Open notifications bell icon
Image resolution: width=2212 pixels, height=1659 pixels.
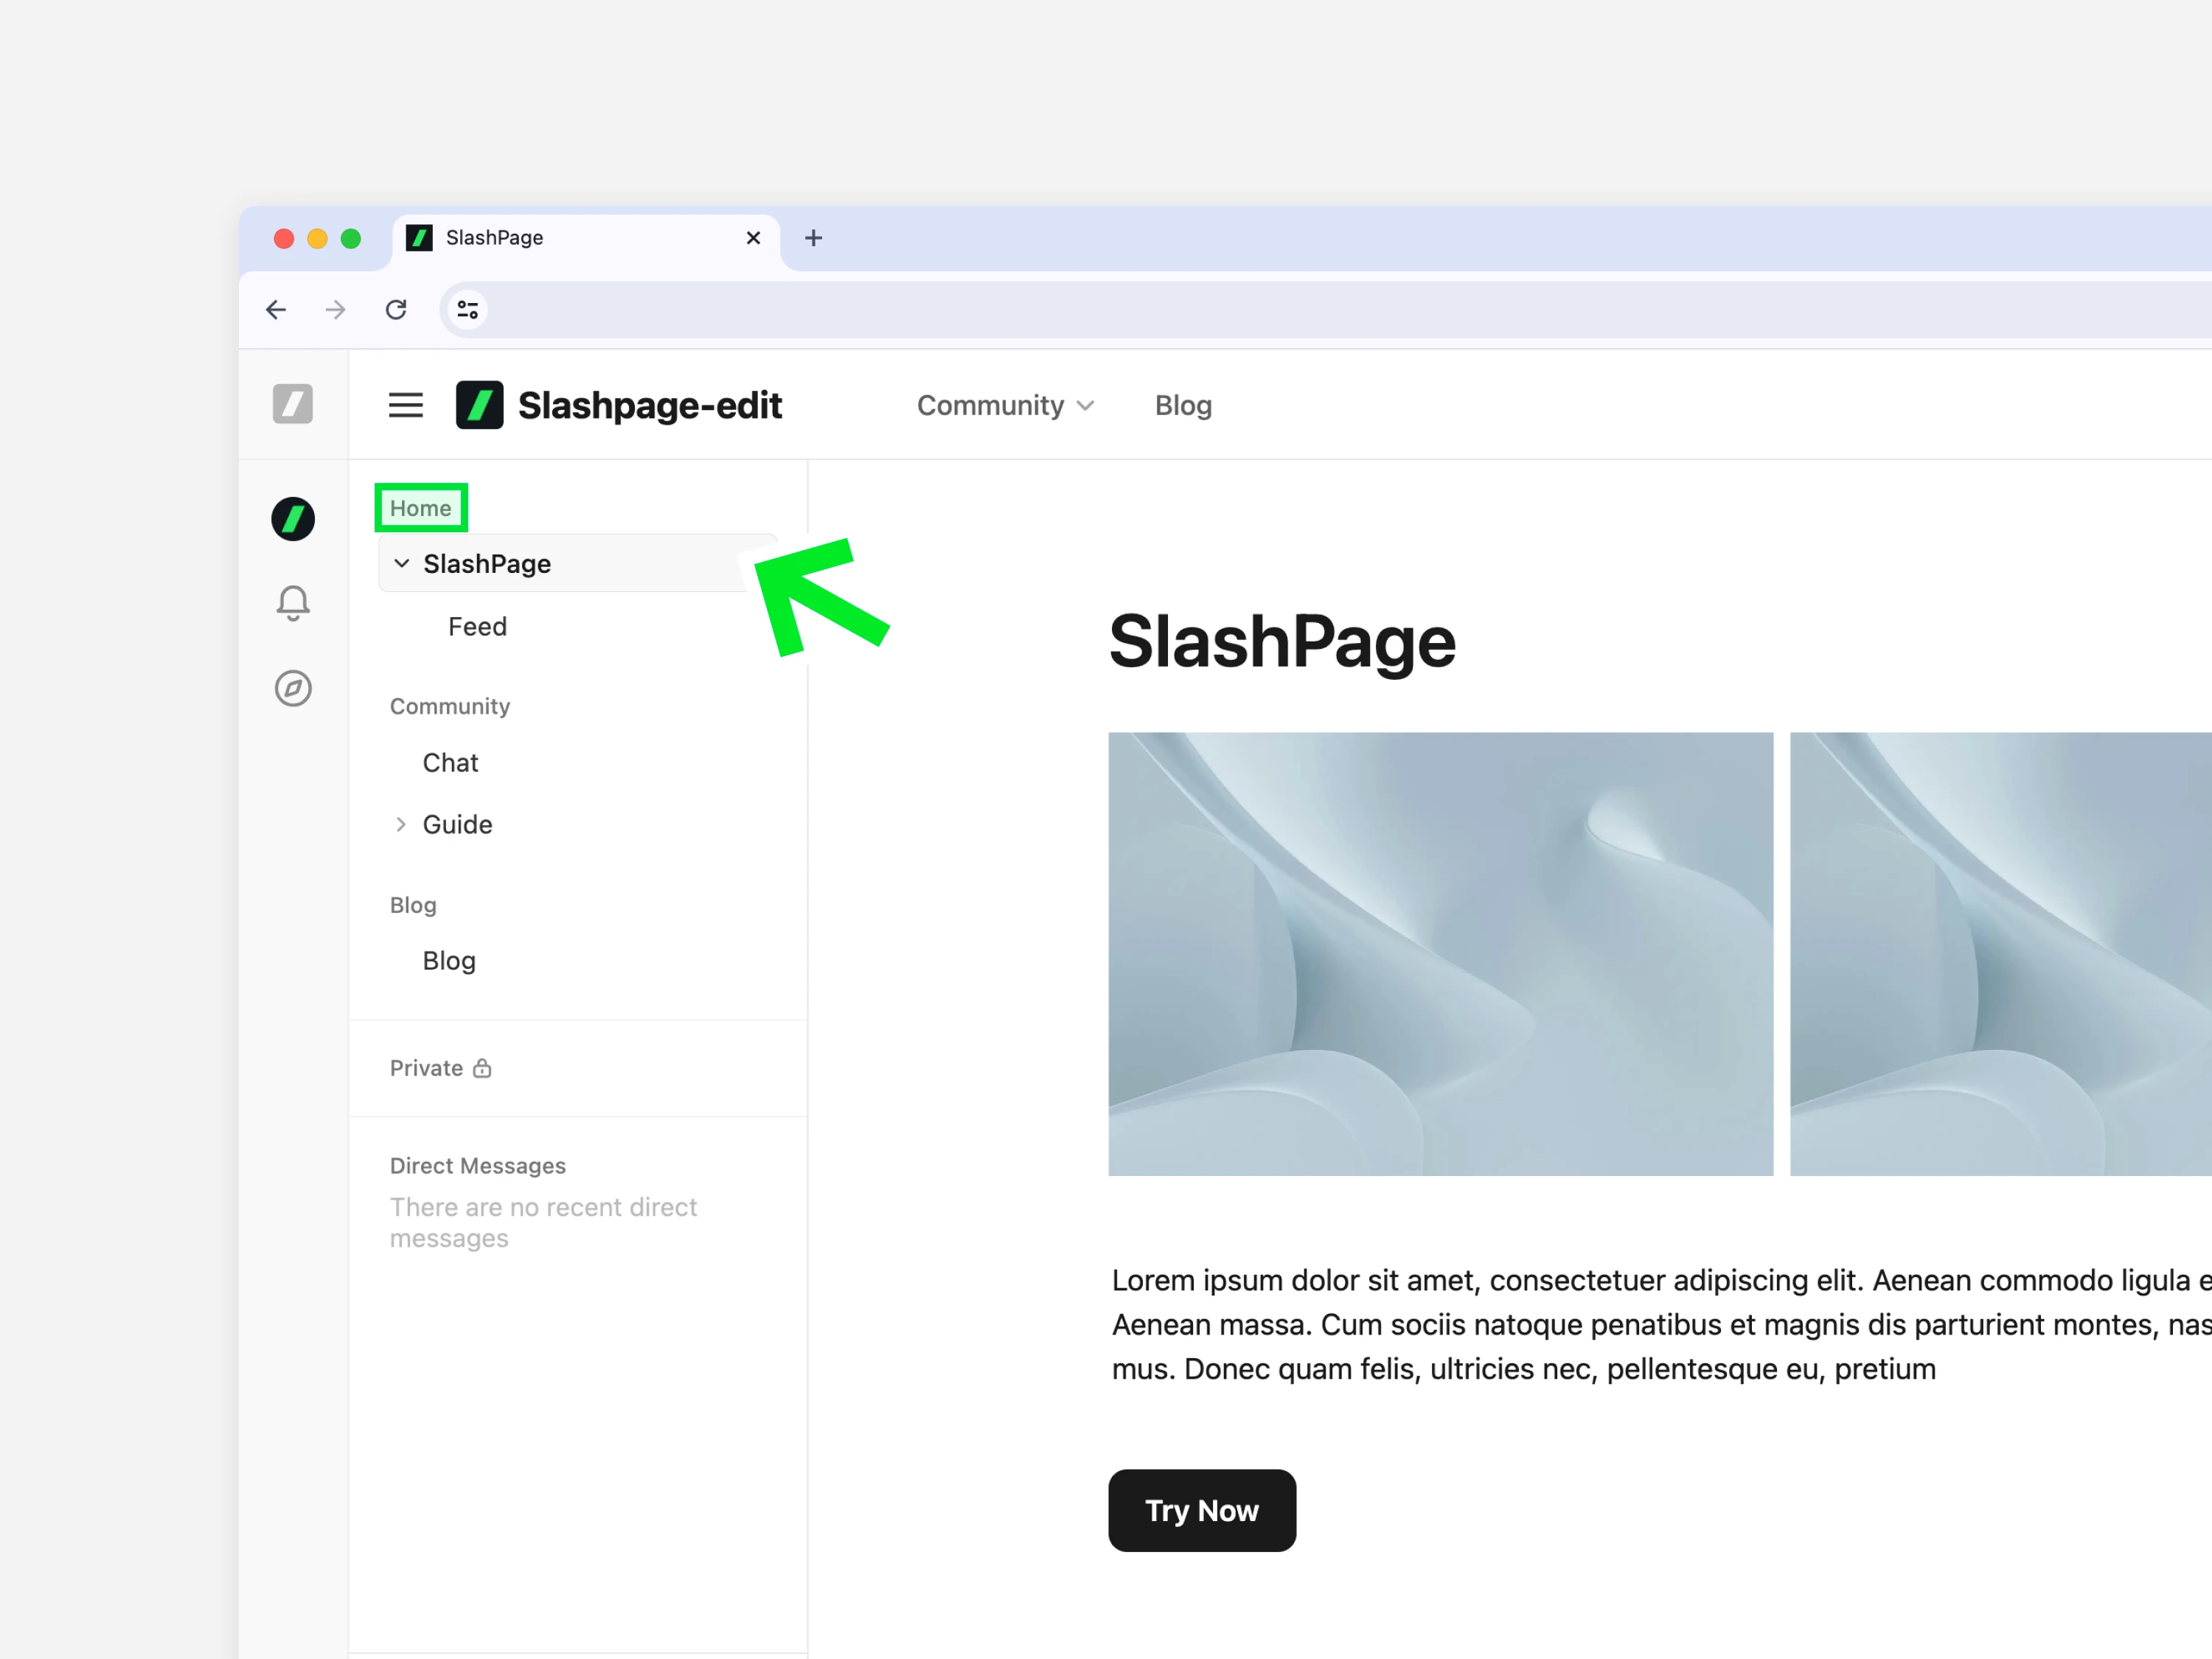pos(293,603)
